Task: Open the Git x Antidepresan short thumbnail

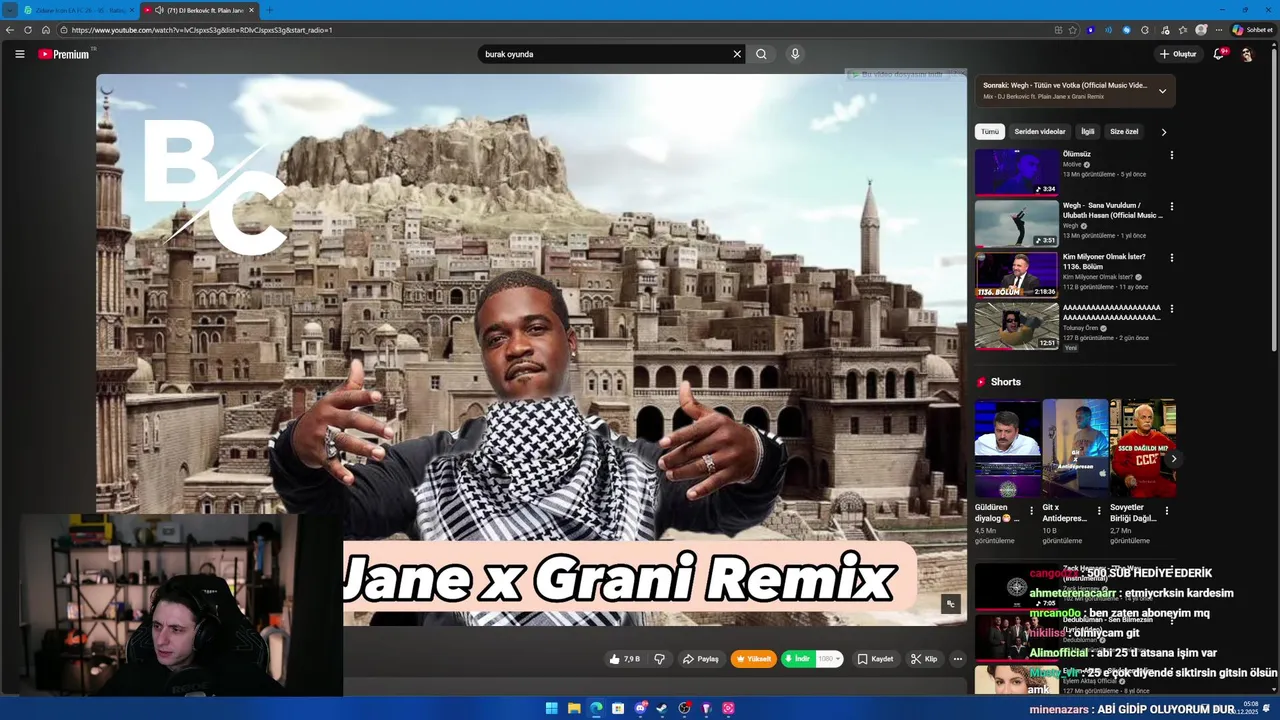Action: click(x=1075, y=448)
